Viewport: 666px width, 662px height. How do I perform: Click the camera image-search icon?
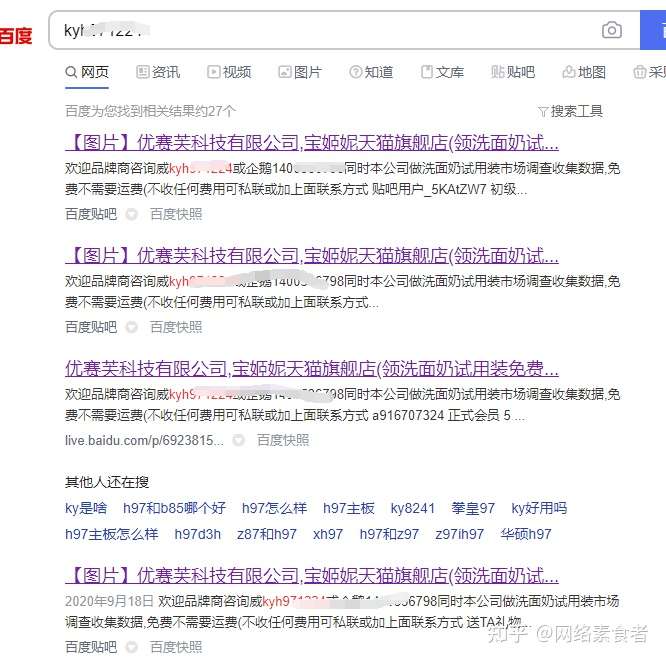[x=612, y=31]
